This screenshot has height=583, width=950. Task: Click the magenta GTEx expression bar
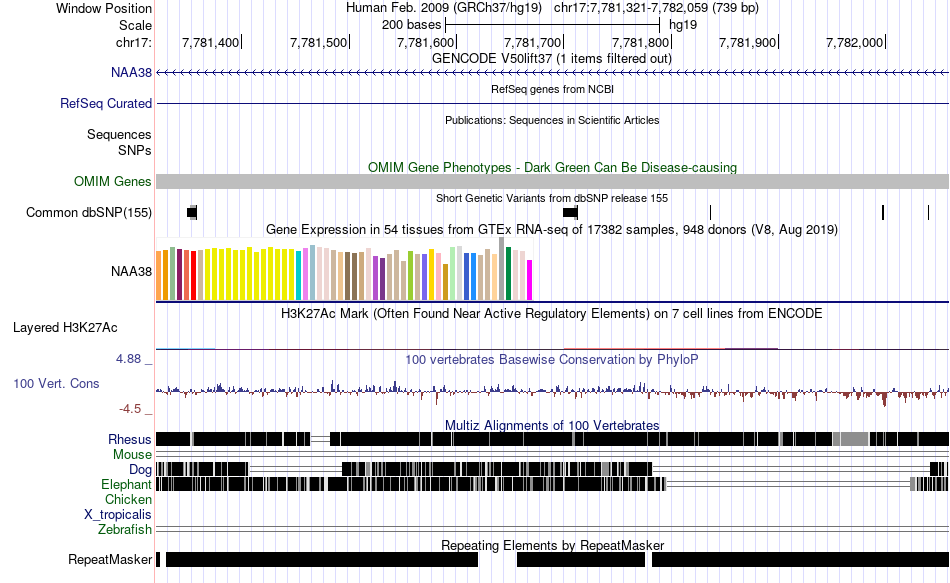[530, 280]
